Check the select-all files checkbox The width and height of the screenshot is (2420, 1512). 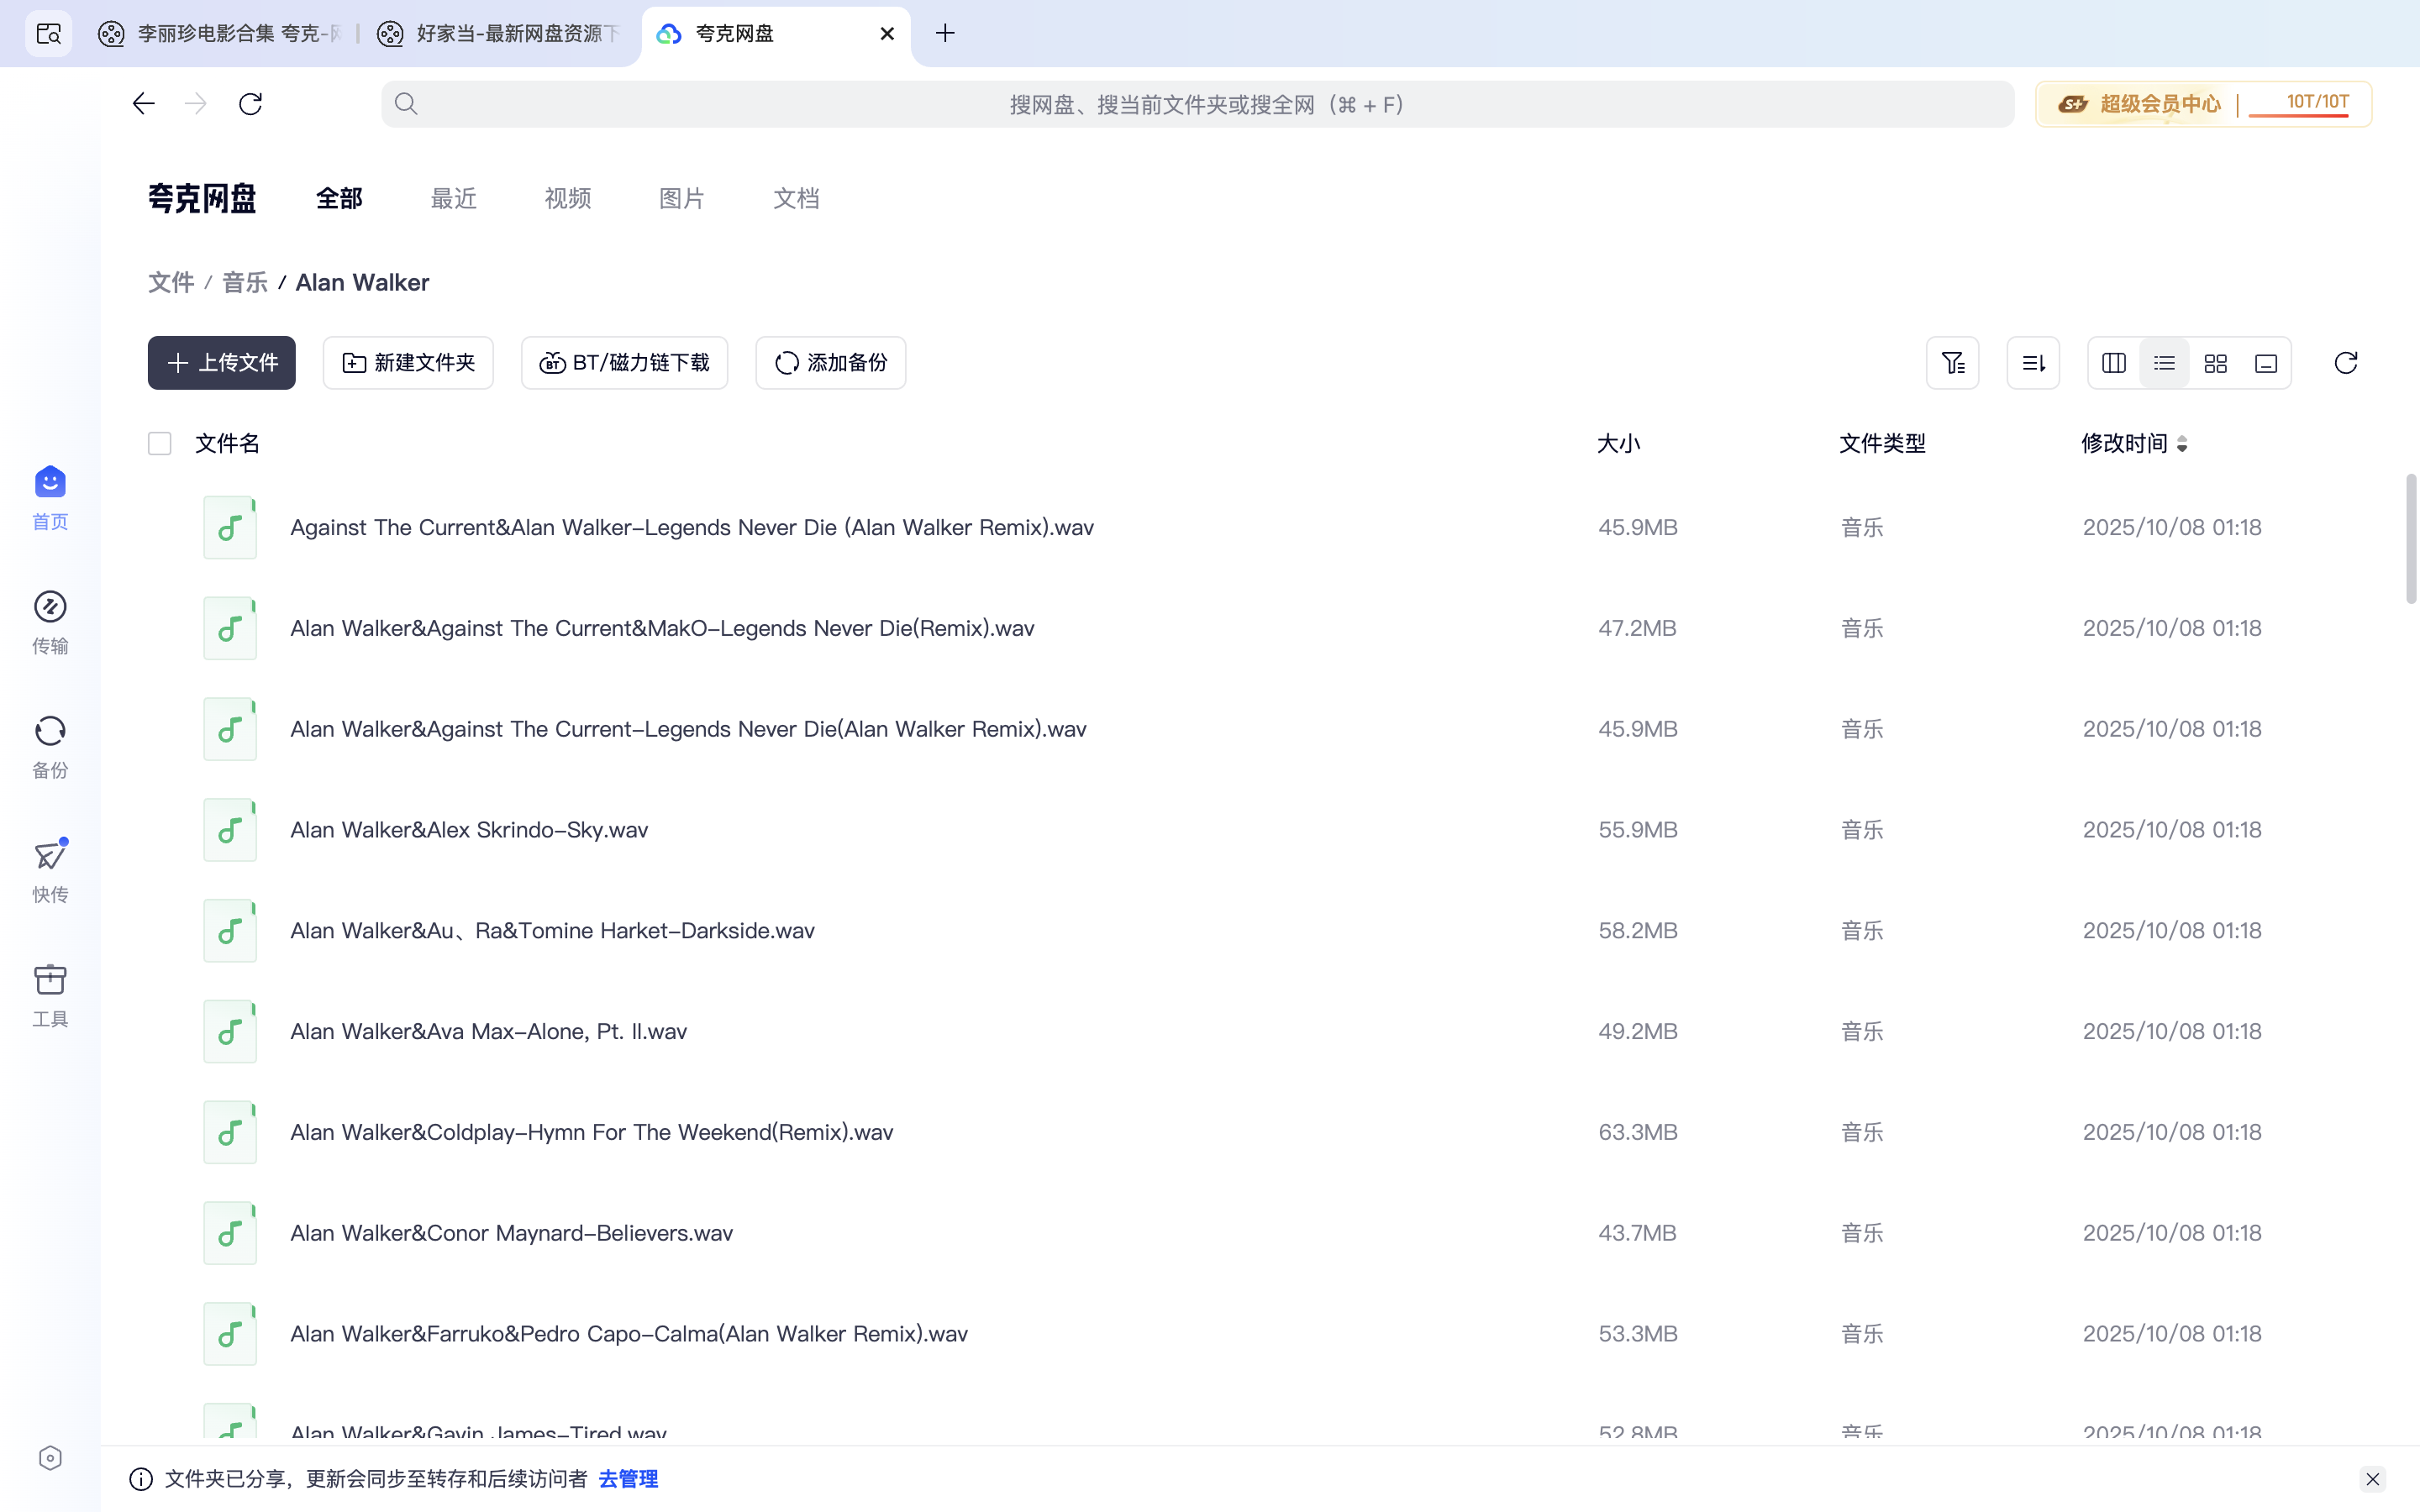(160, 443)
